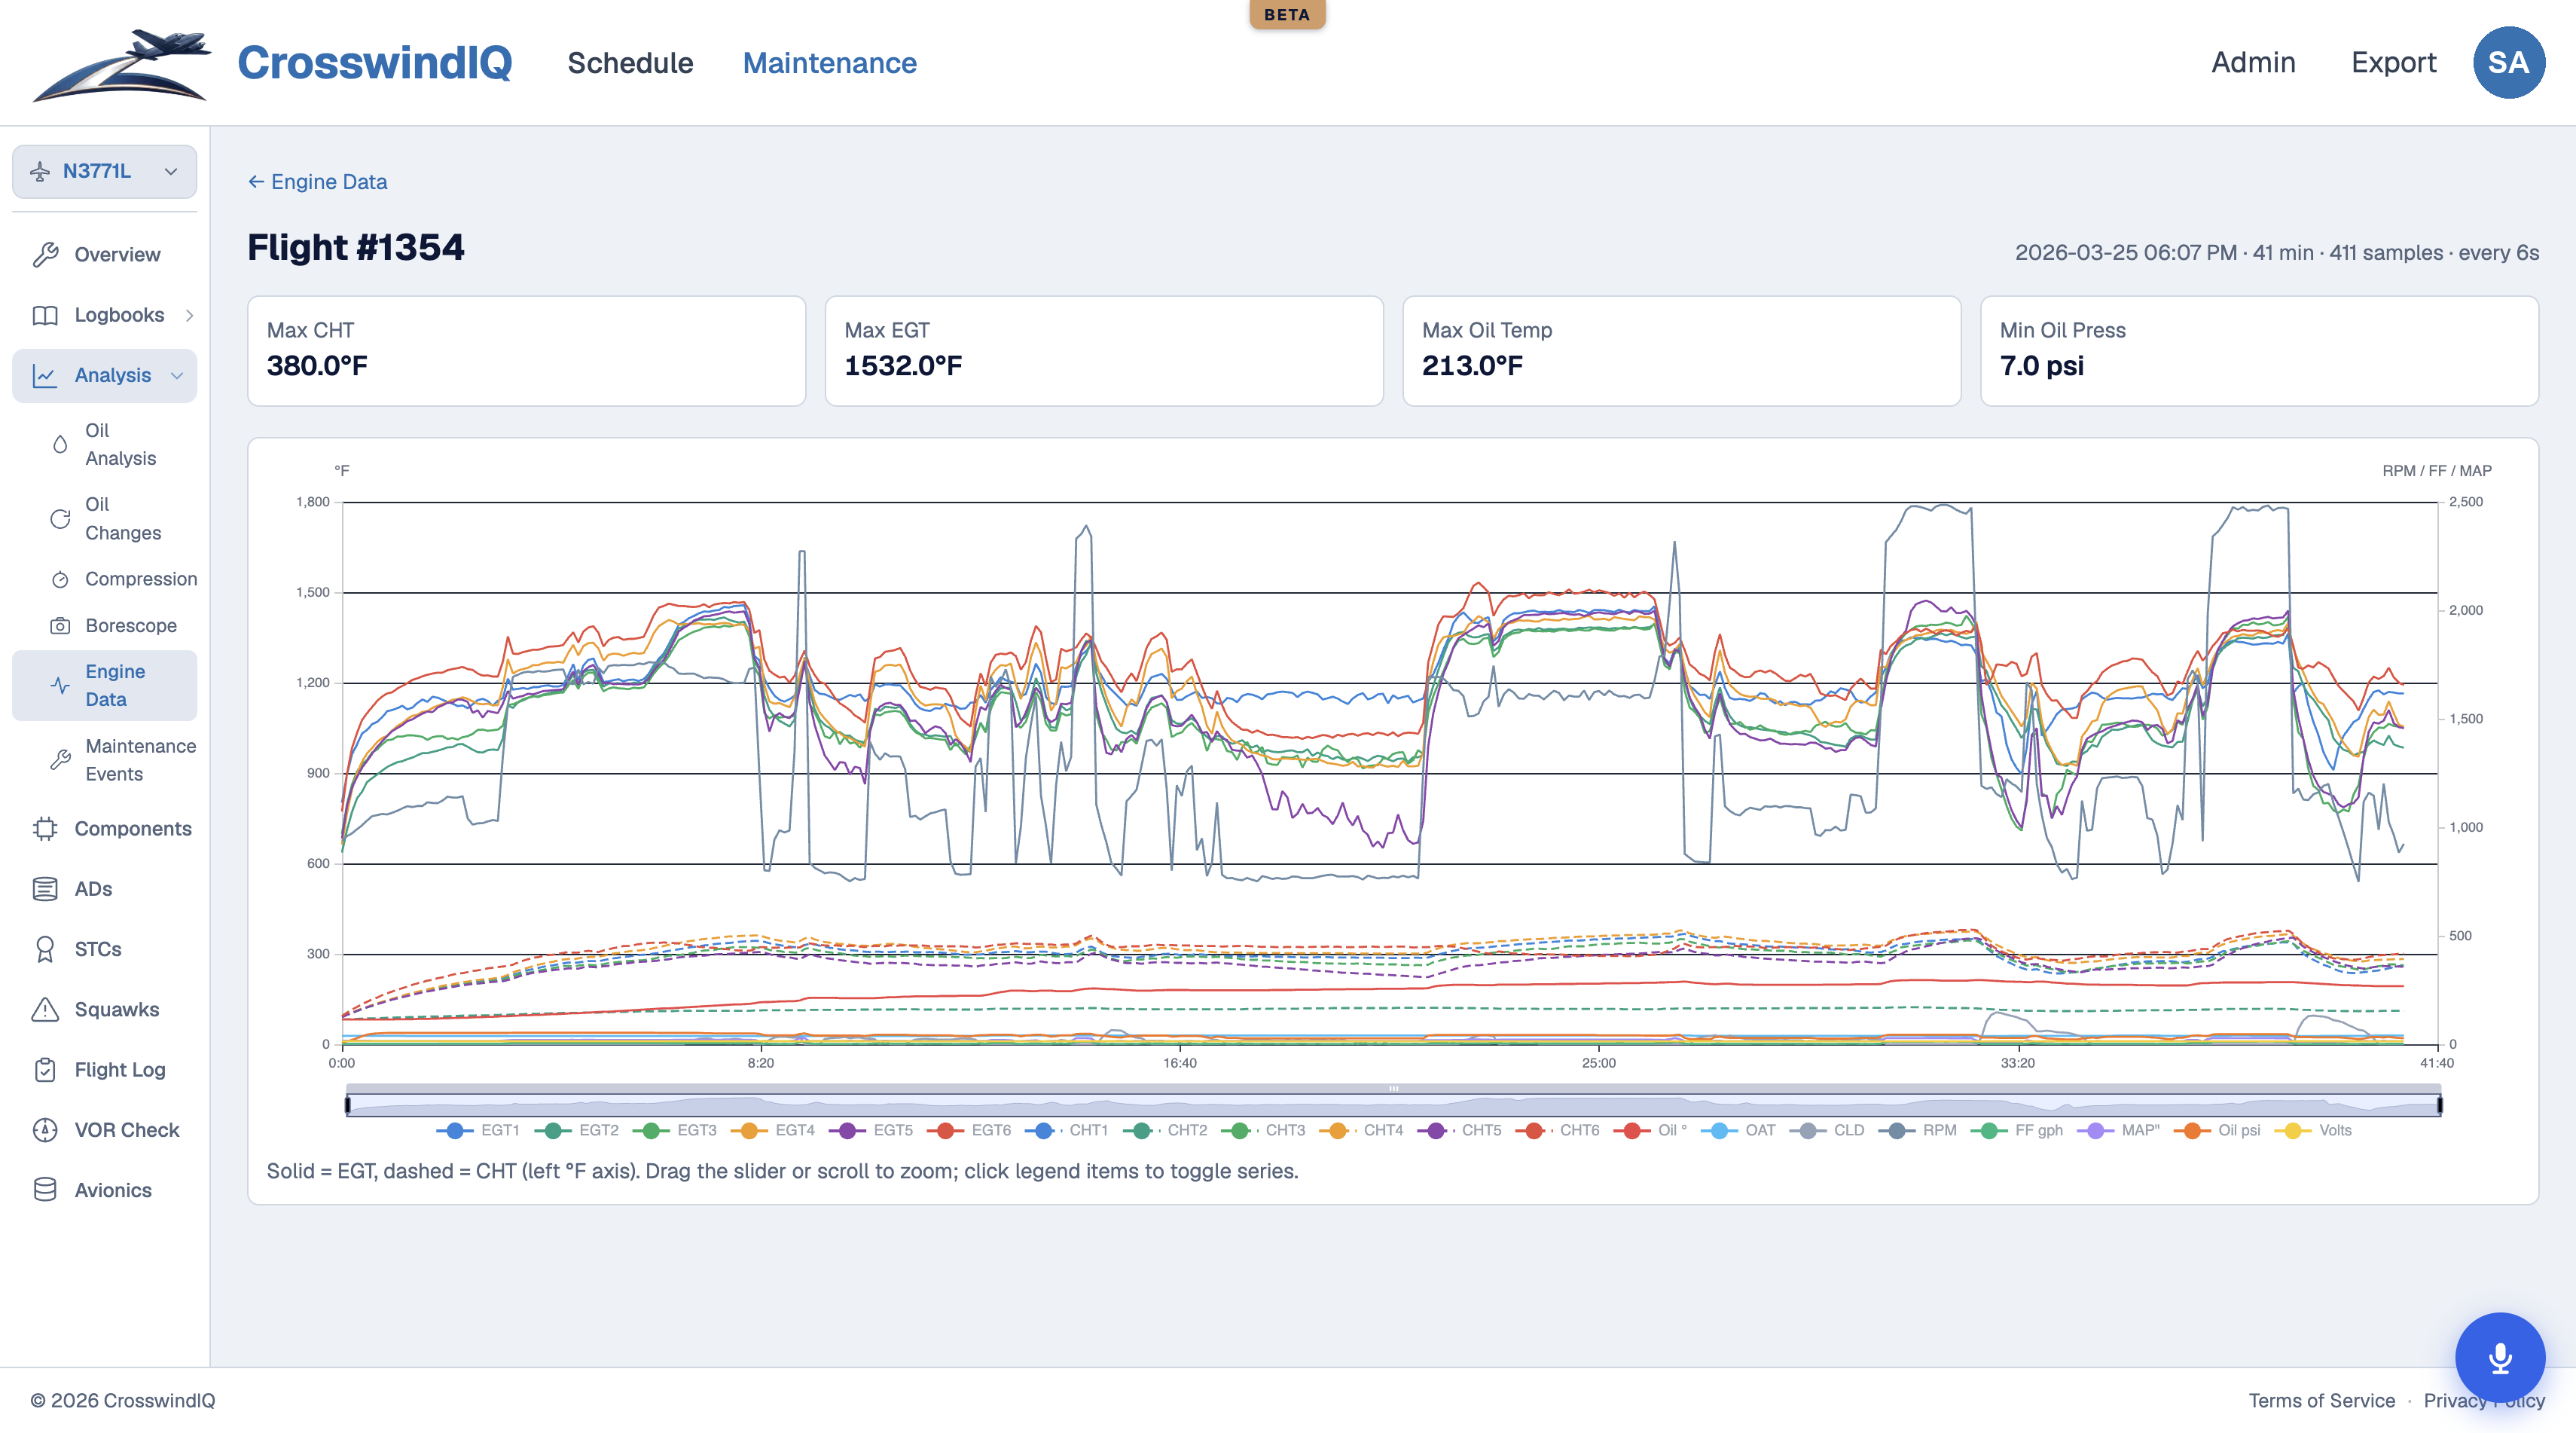Toggle the CLD series in legend

point(1827,1130)
